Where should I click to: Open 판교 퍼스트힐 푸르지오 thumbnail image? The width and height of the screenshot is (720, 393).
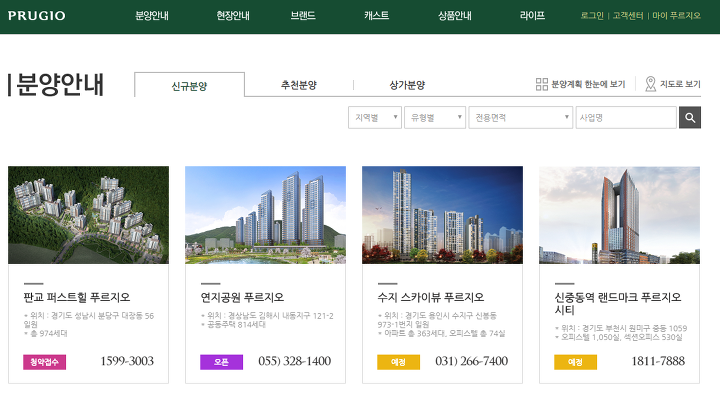[88, 215]
